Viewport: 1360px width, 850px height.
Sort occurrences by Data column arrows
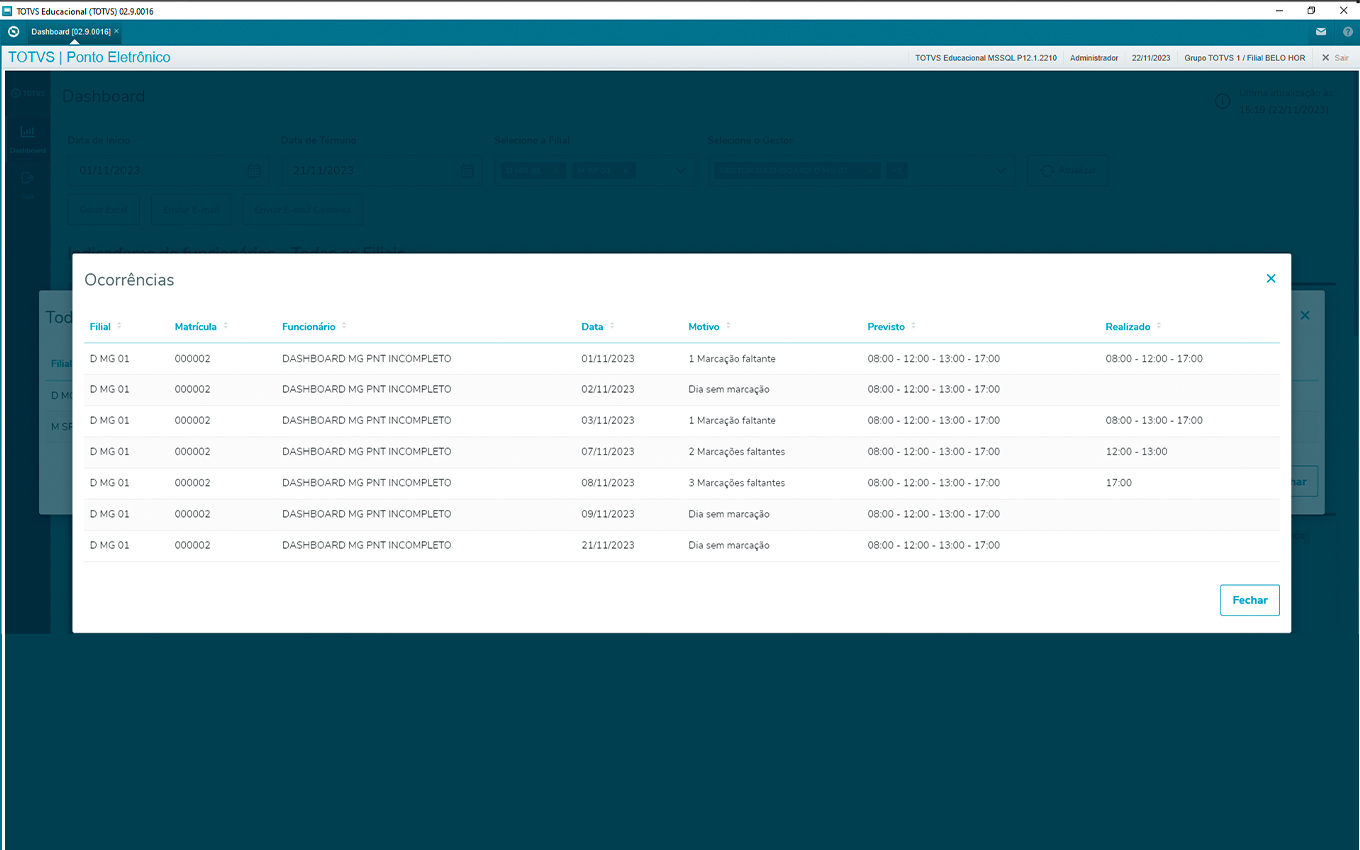click(612, 326)
